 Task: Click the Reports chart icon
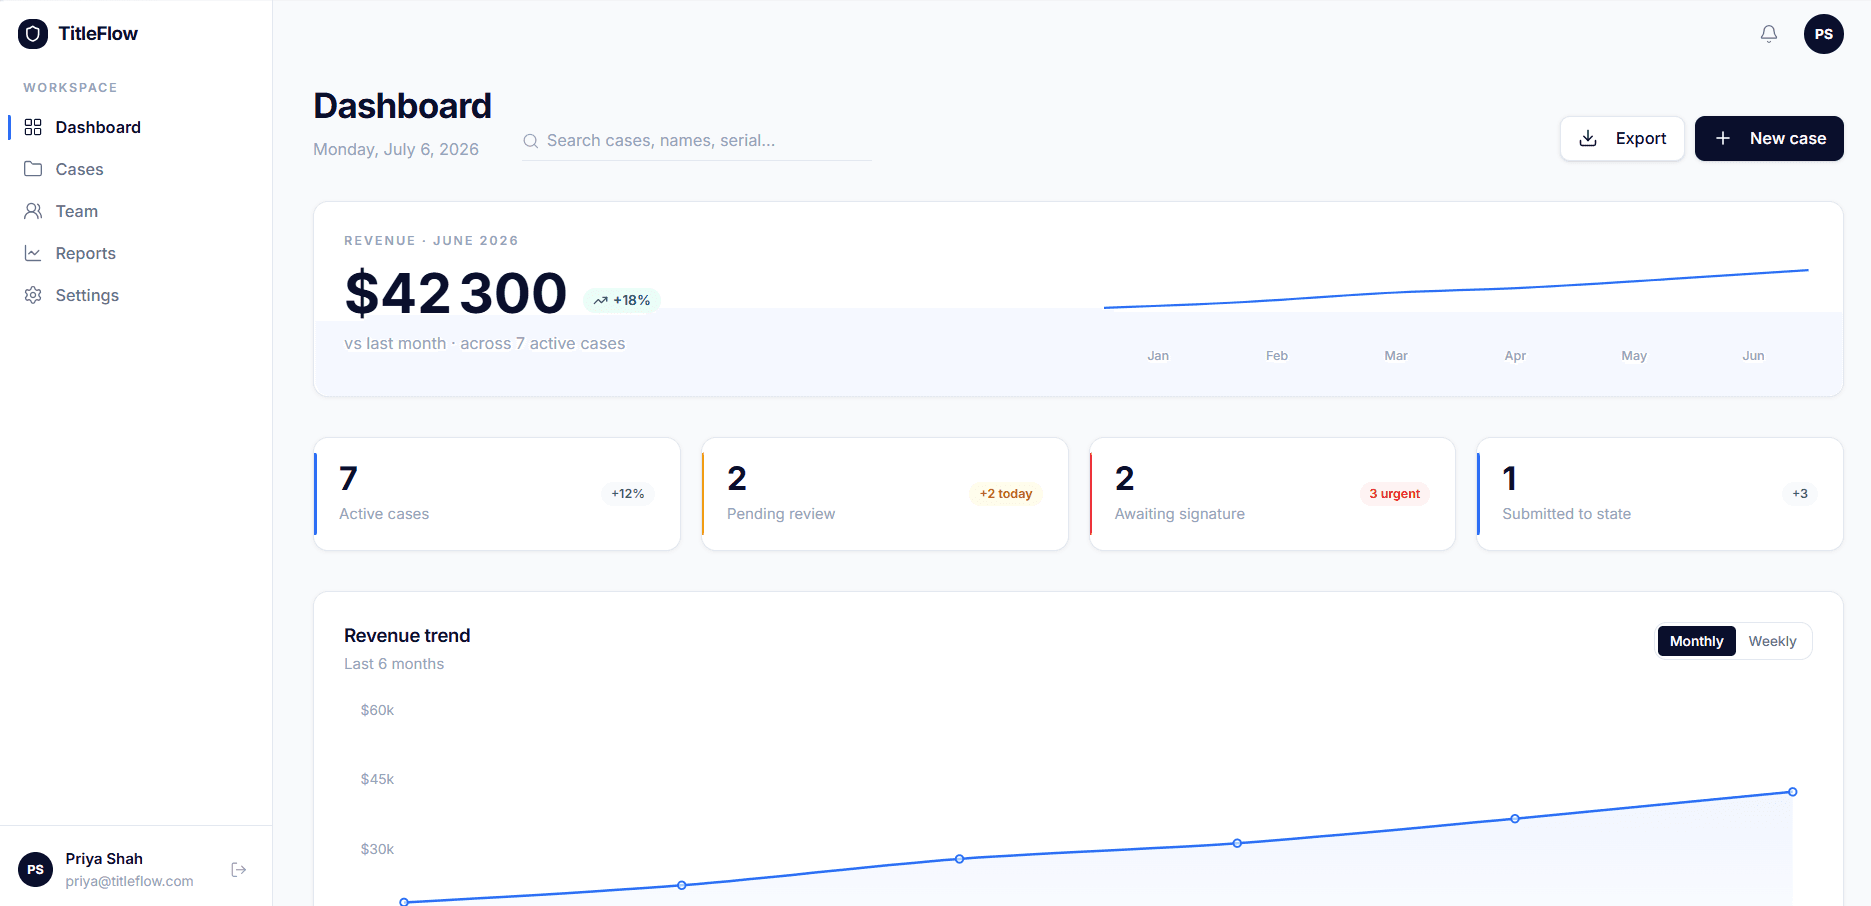[x=33, y=253]
